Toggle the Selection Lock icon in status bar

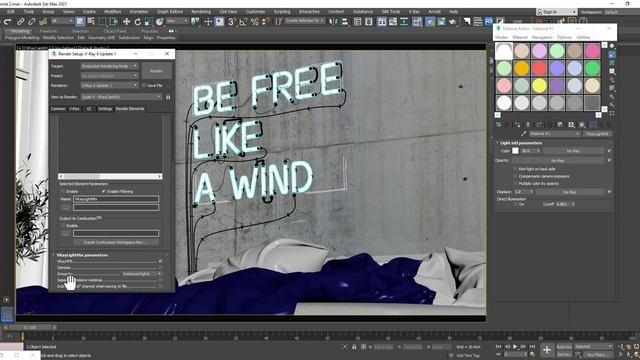pos(354,347)
